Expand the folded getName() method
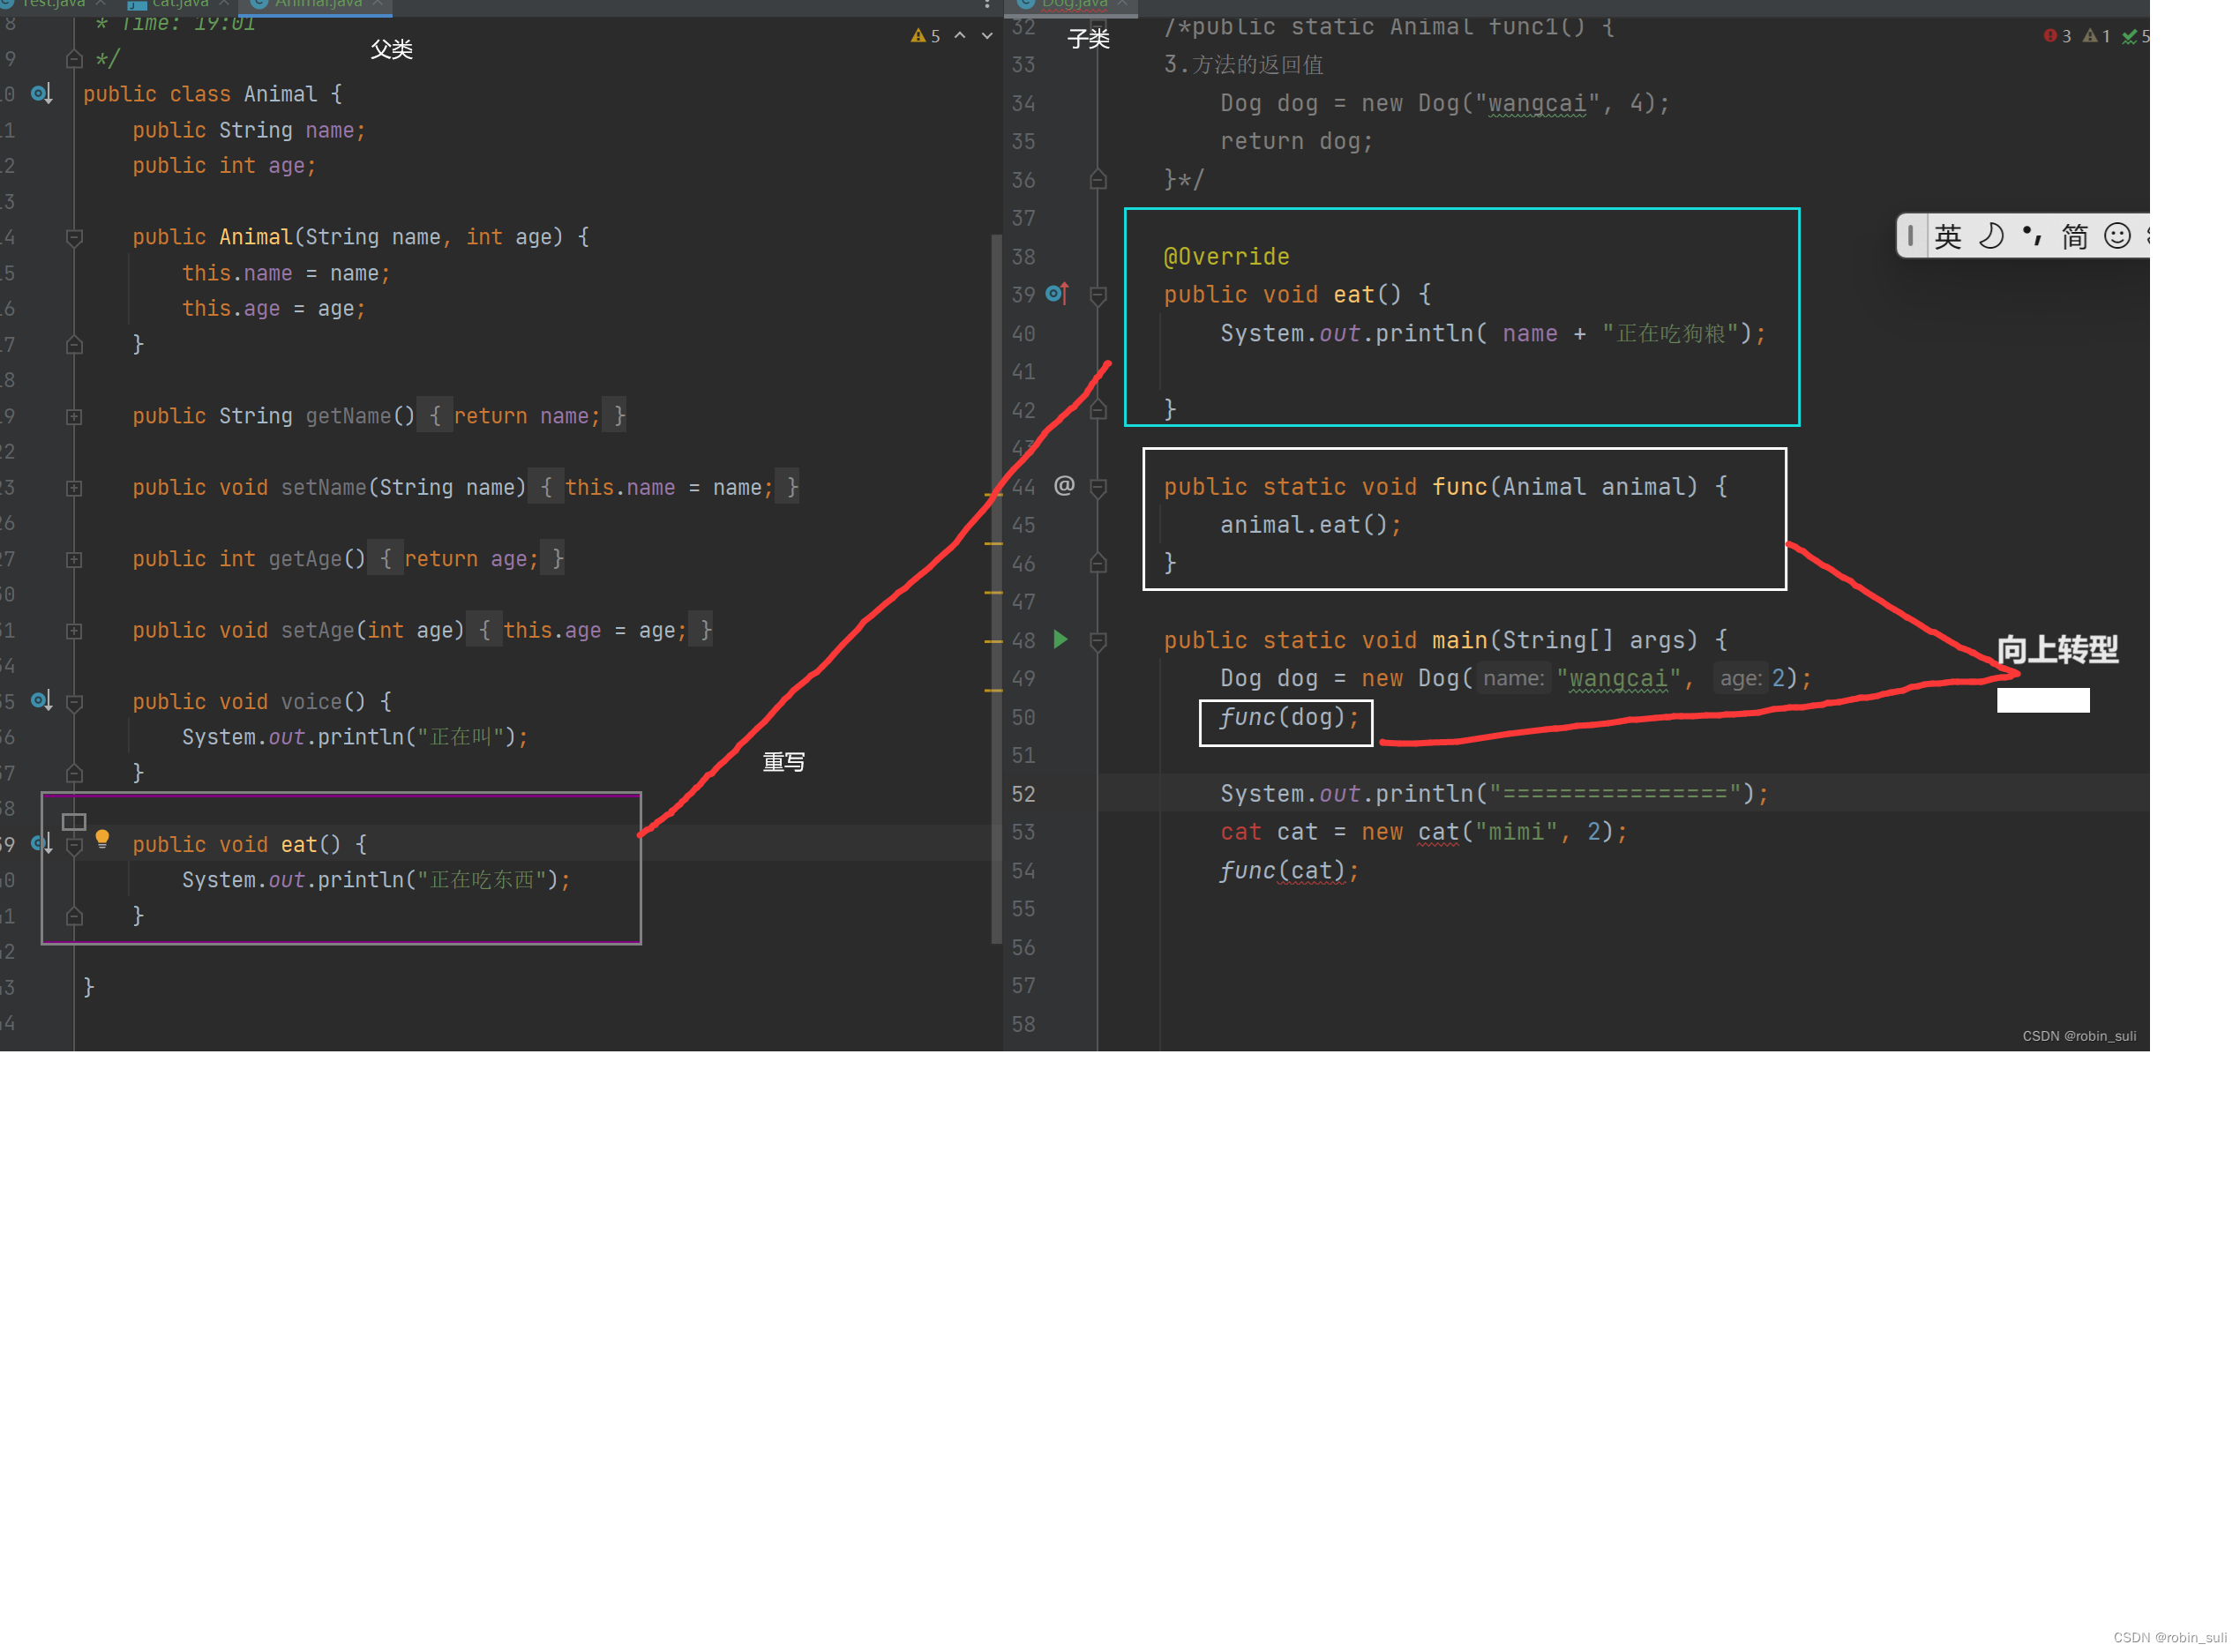 tap(74, 417)
